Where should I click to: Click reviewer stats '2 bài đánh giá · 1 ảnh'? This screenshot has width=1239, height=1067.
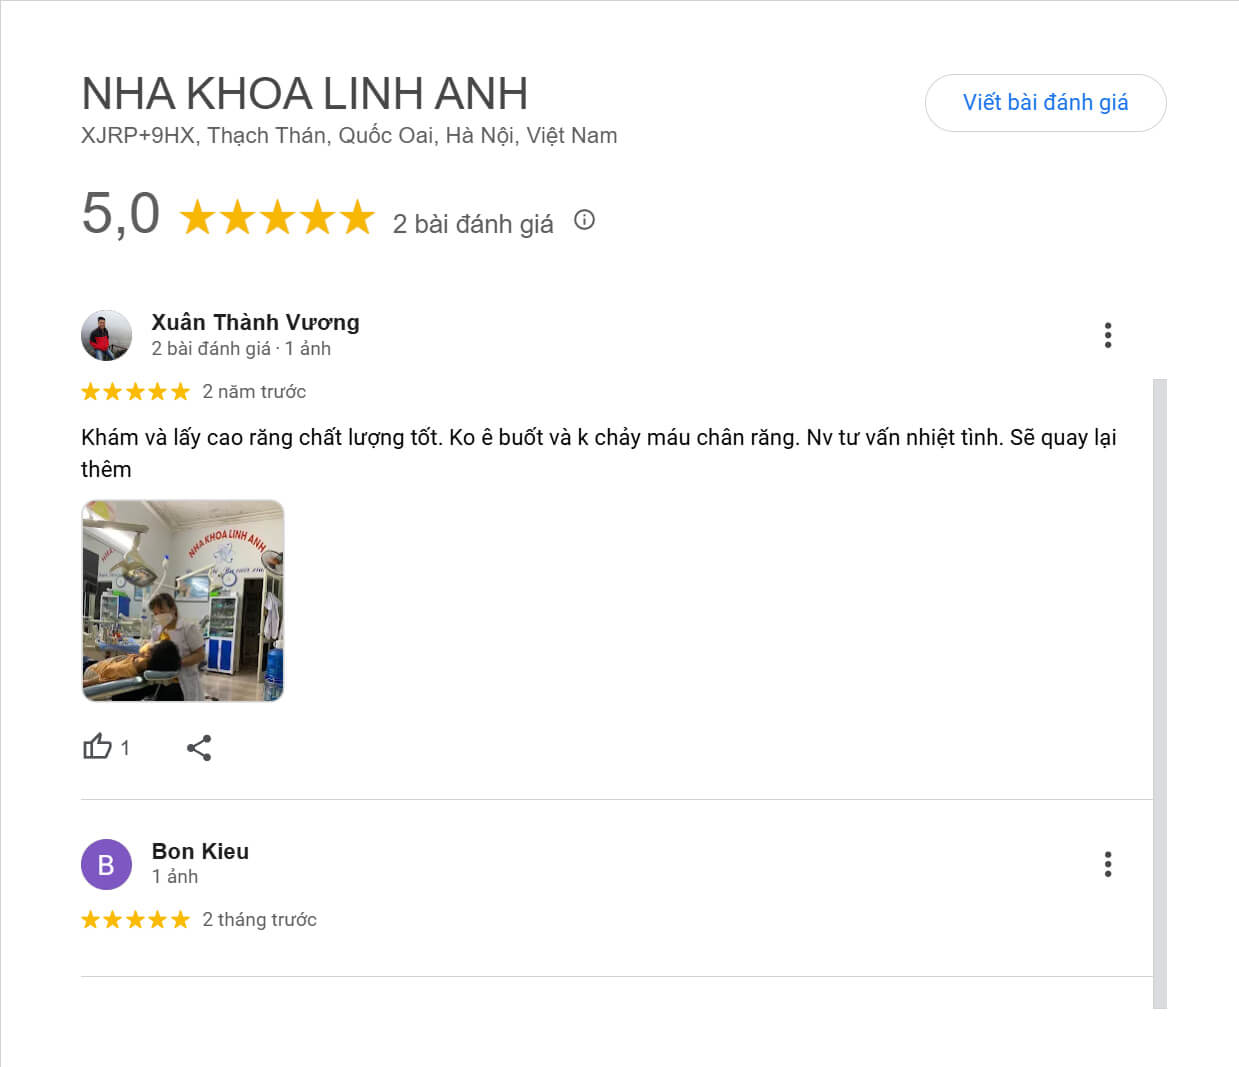[241, 348]
